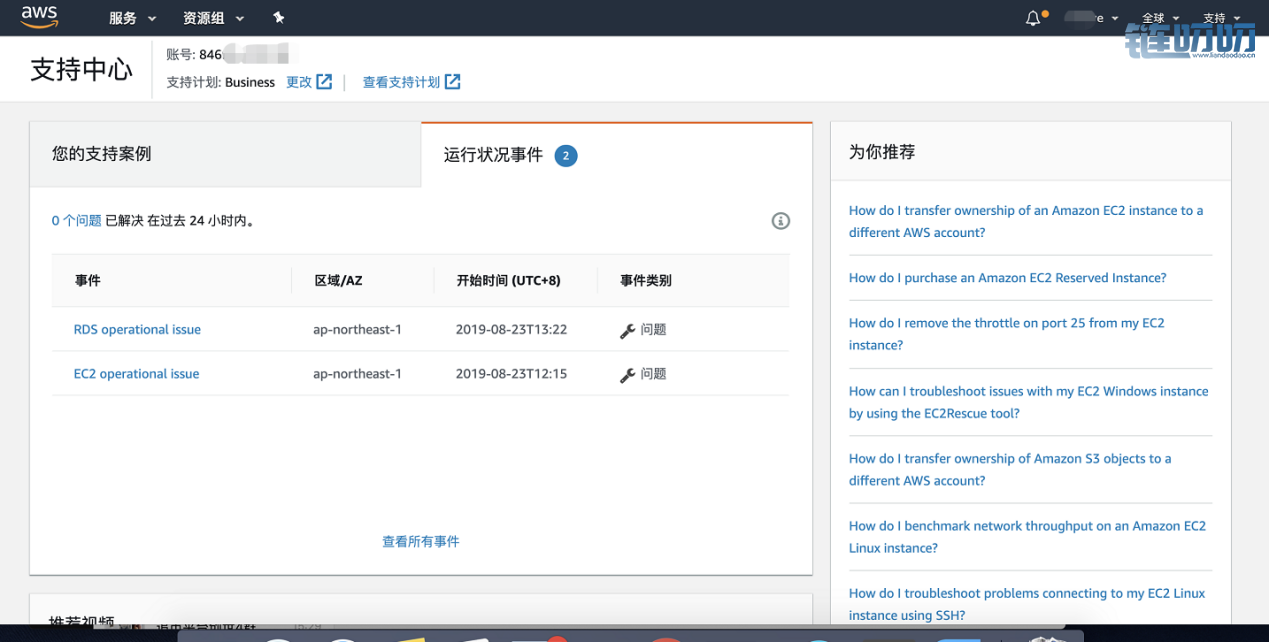Open article on transferring S3 objects ownership

[1010, 469]
